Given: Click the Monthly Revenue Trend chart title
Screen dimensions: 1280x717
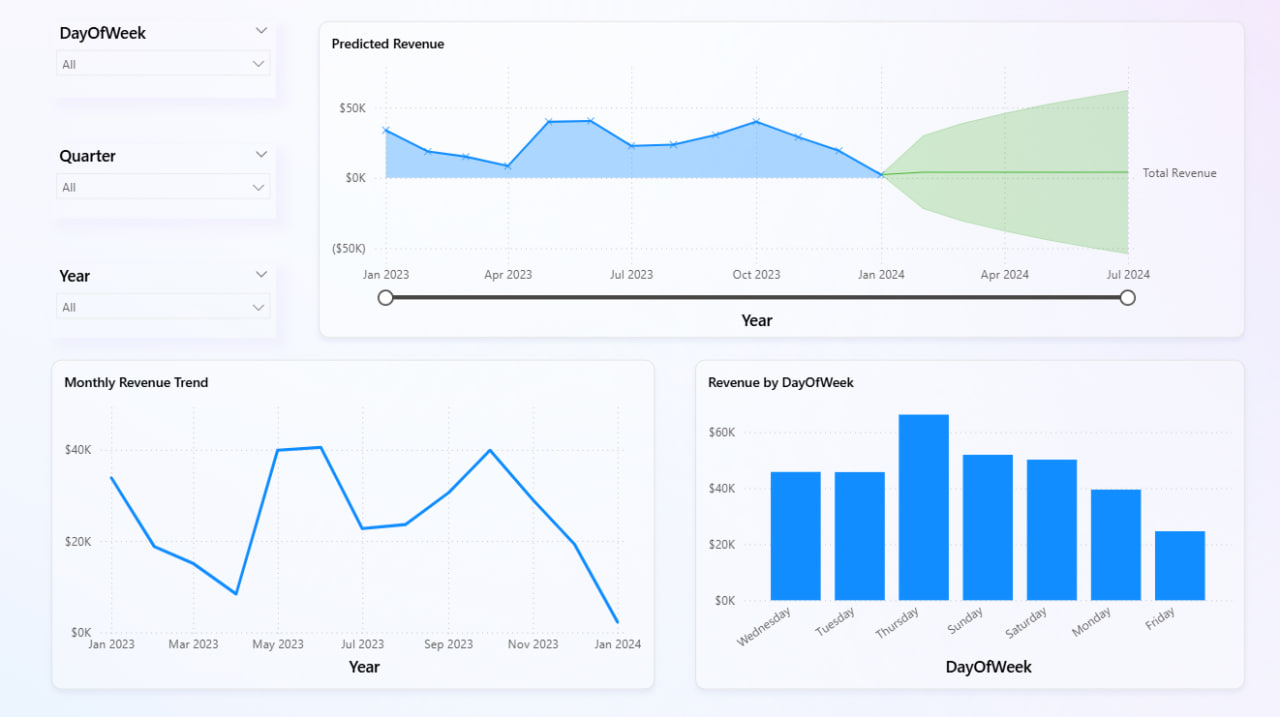Looking at the screenshot, I should [136, 382].
